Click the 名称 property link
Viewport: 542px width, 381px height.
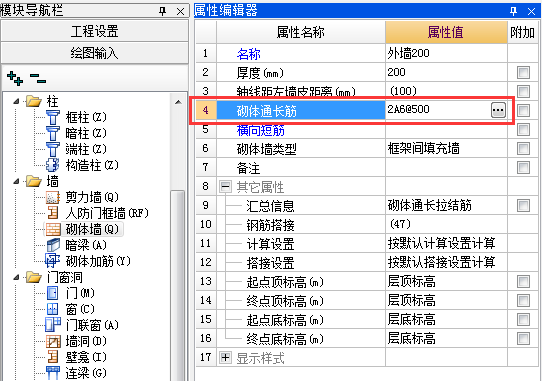pos(249,54)
